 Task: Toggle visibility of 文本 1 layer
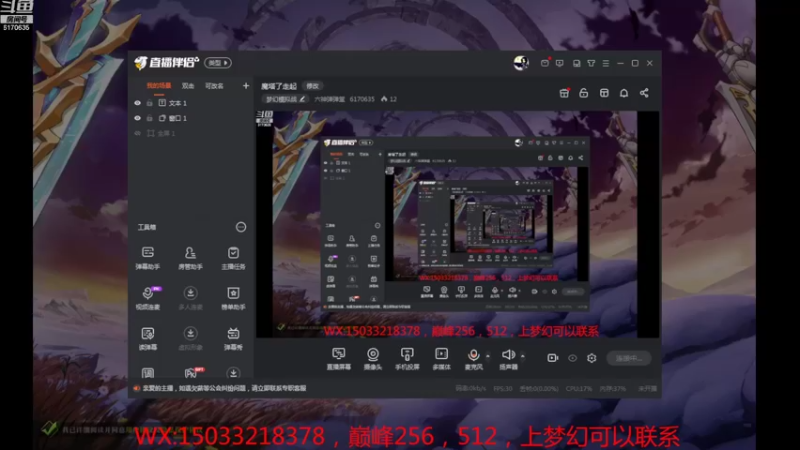tap(137, 103)
